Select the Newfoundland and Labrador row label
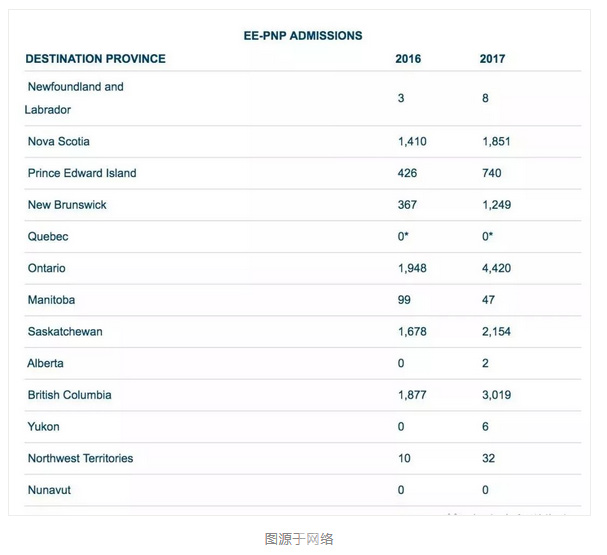The image size is (607, 555). [x=75, y=98]
